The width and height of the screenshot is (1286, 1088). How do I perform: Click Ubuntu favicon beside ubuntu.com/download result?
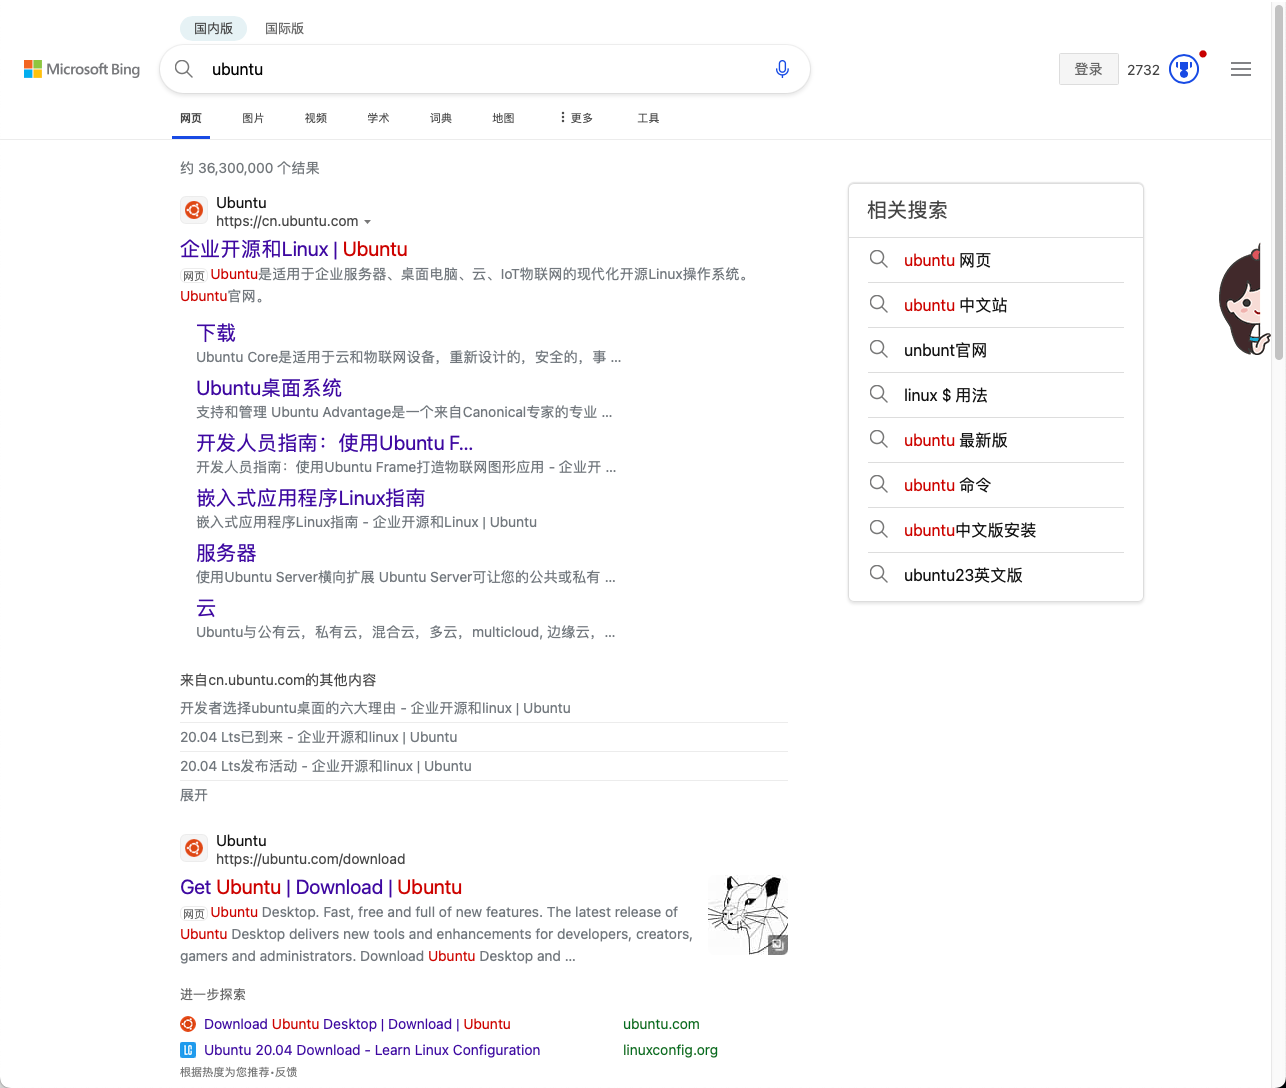[x=194, y=848]
